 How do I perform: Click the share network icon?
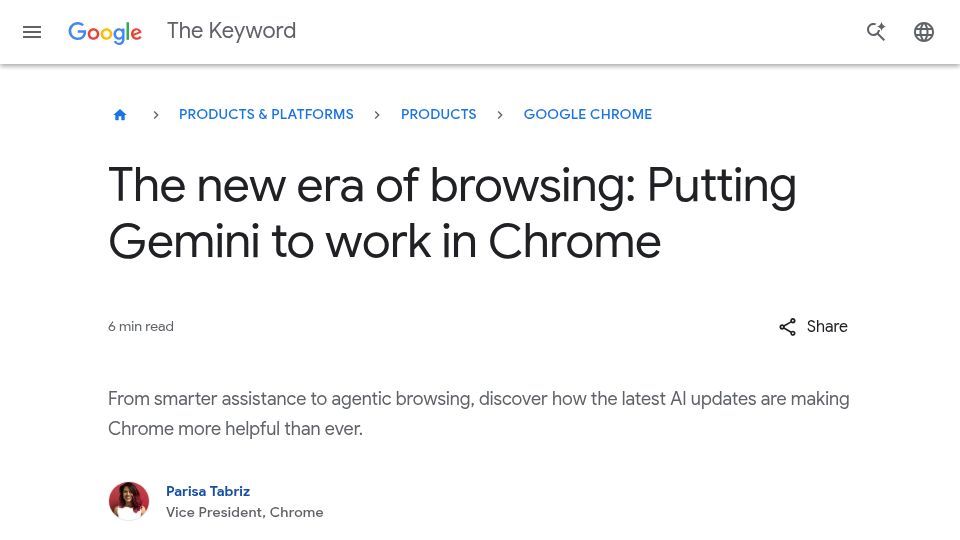click(787, 327)
